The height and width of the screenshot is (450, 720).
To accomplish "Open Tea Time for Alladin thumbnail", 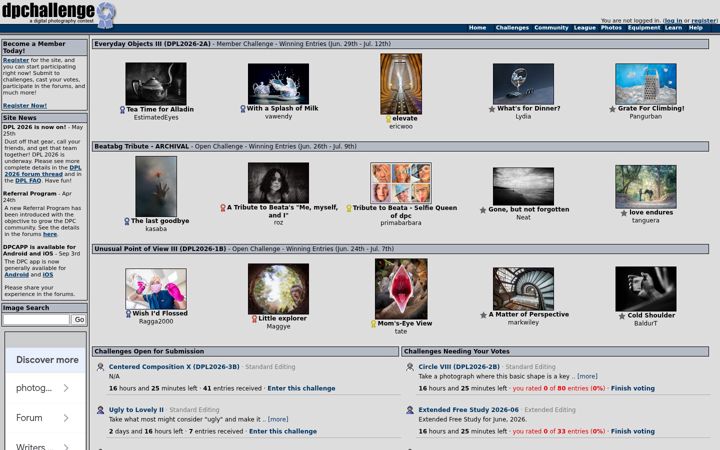I will tap(156, 84).
